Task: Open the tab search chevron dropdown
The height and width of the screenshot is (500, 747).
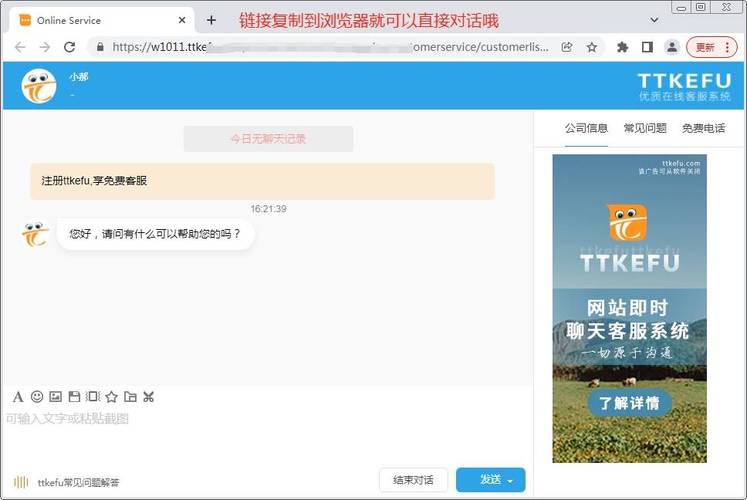Action: pos(654,19)
